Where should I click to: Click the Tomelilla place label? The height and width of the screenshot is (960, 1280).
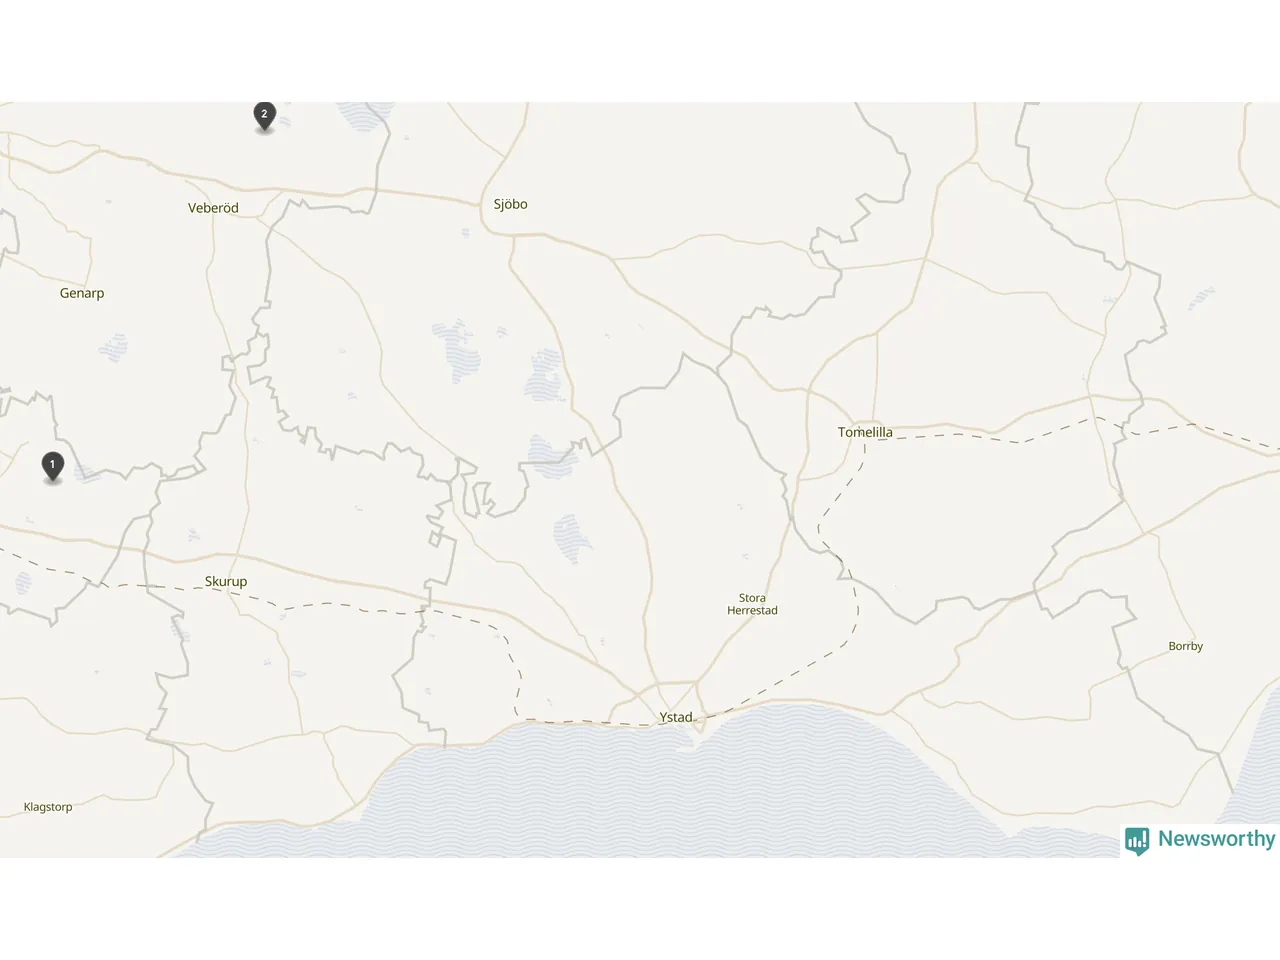[865, 432]
